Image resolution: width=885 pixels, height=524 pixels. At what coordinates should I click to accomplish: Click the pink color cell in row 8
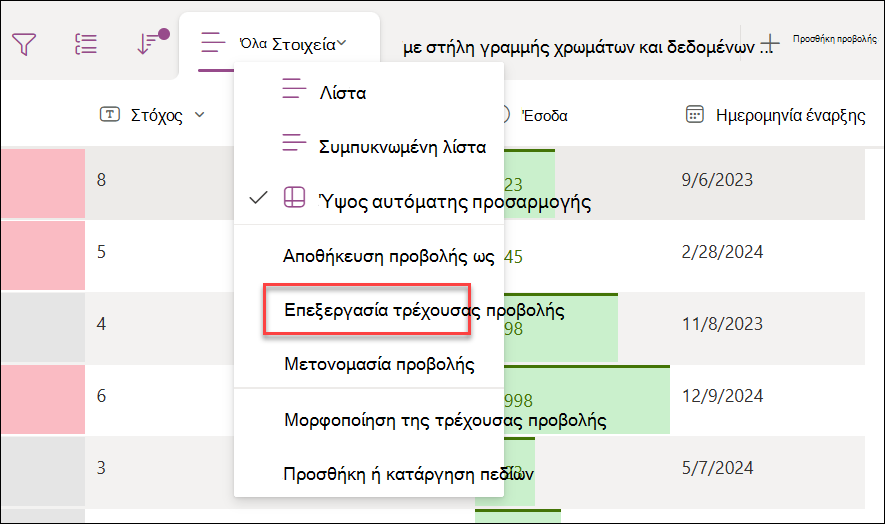click(43, 184)
